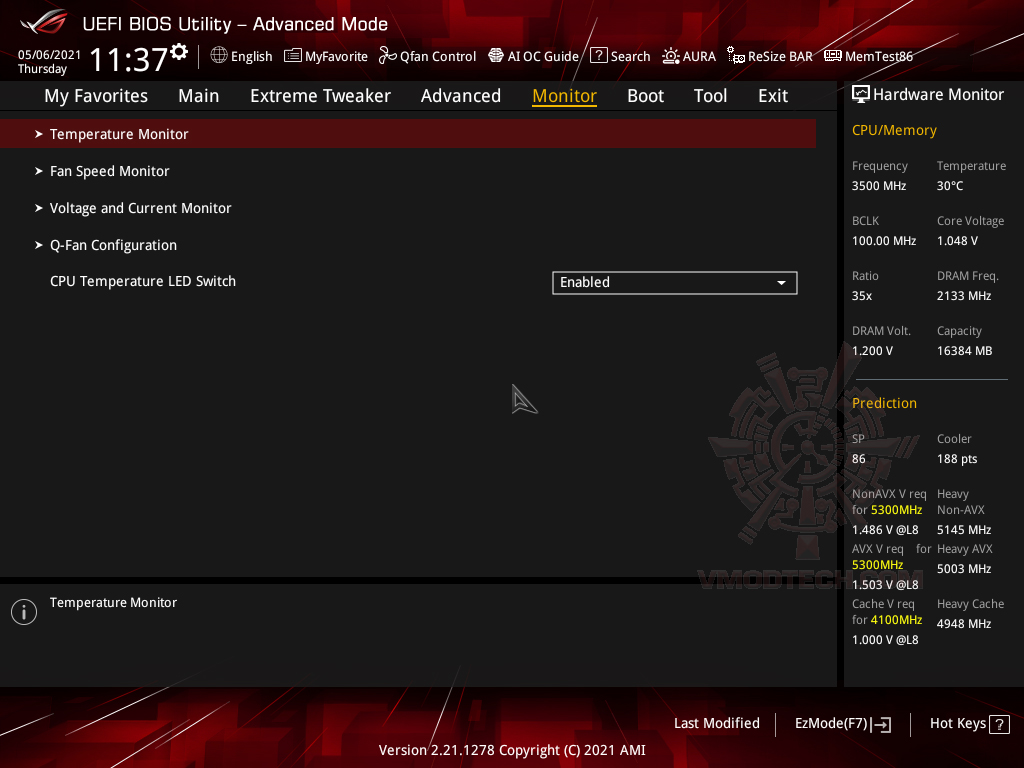Open MyFavorite list icon
Screen dimensions: 1024x768
(293, 56)
